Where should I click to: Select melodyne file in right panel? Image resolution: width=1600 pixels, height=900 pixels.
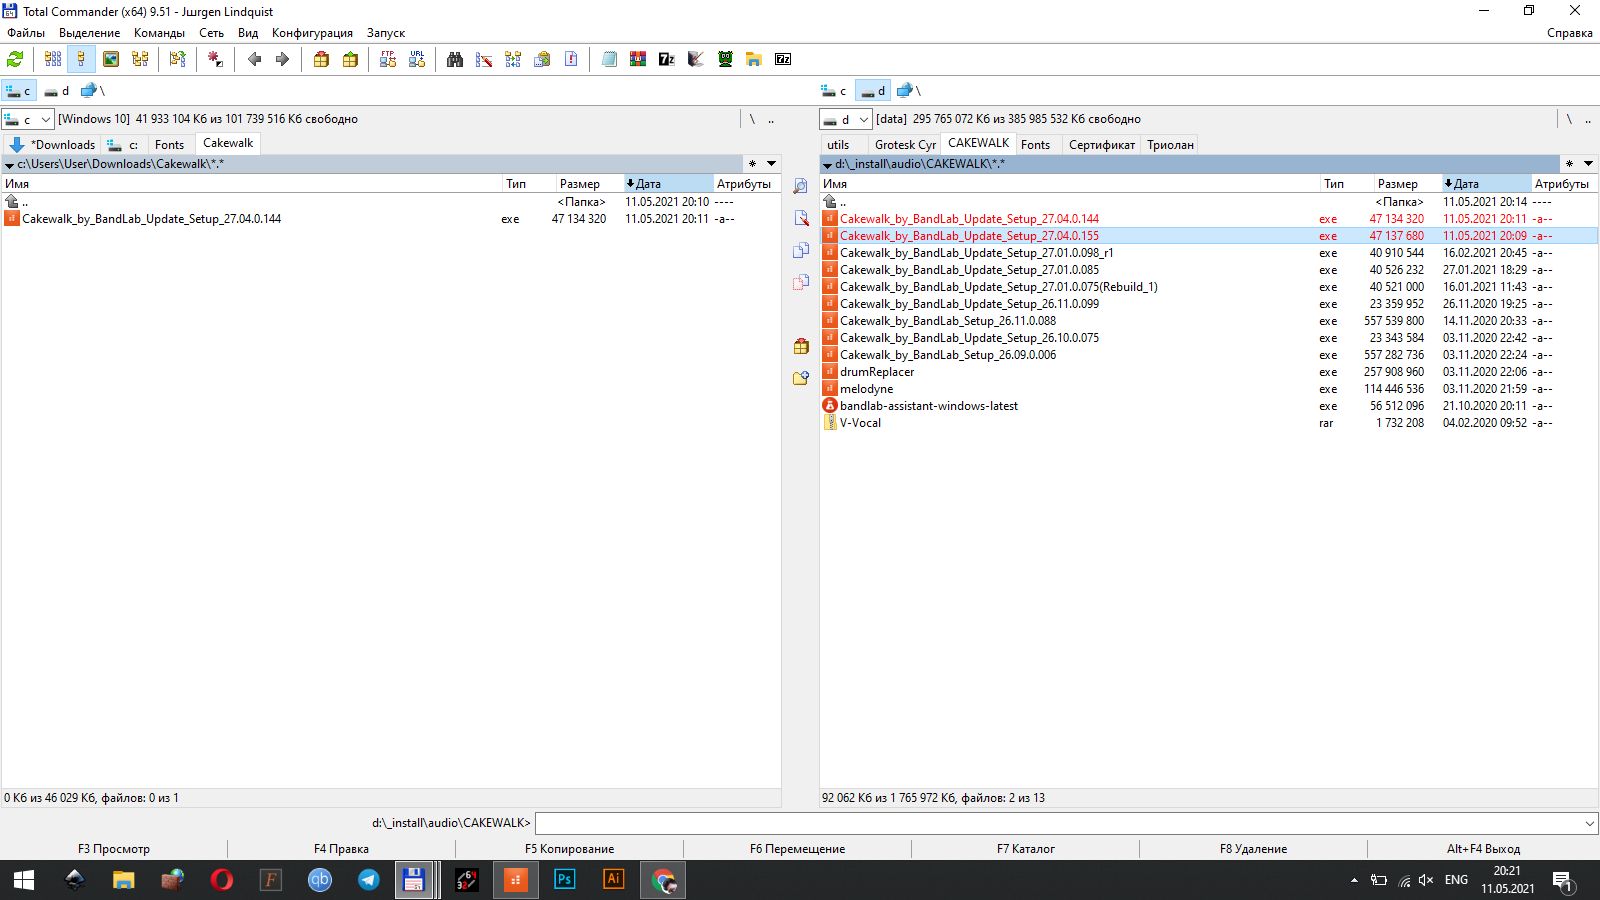click(1208, 389)
